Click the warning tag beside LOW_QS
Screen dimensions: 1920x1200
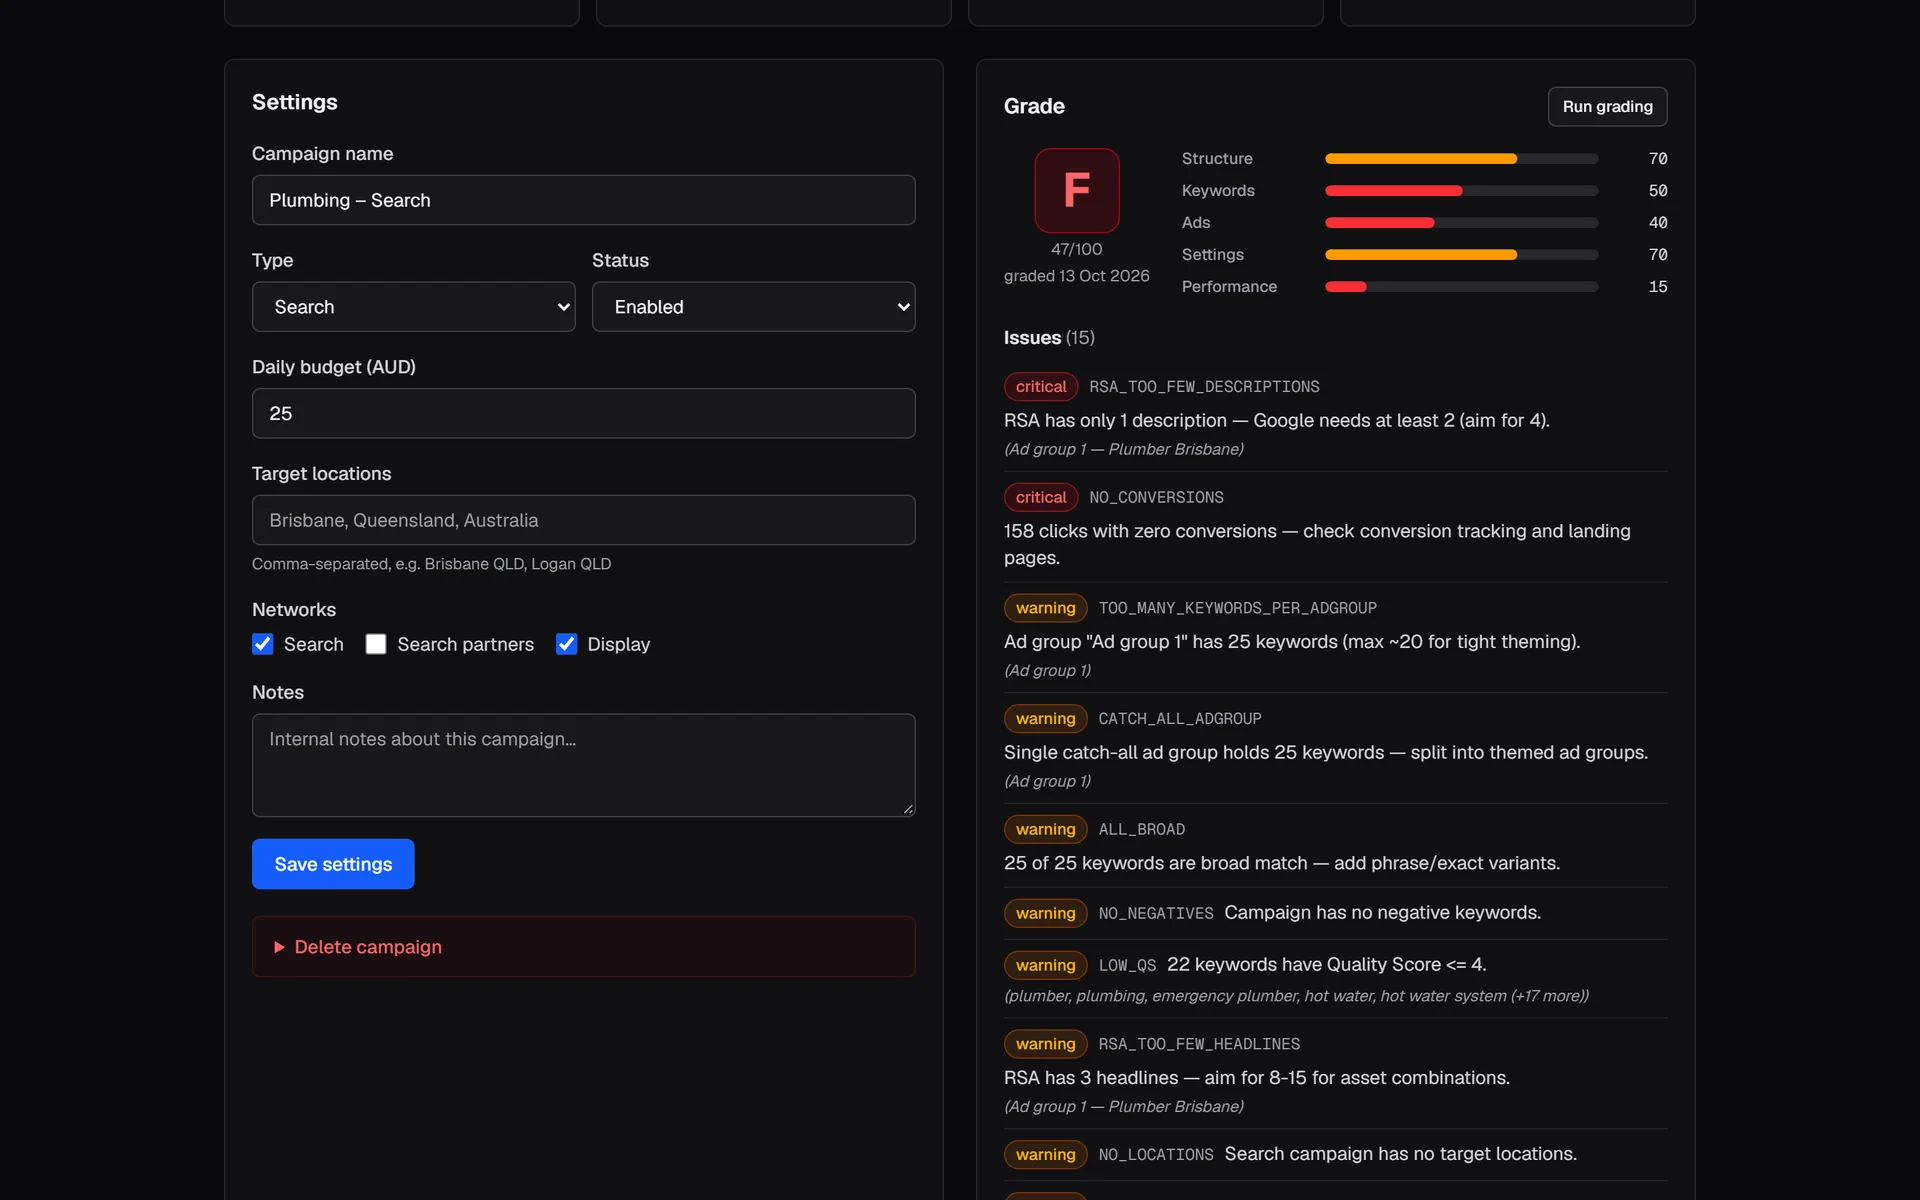pos(1045,965)
